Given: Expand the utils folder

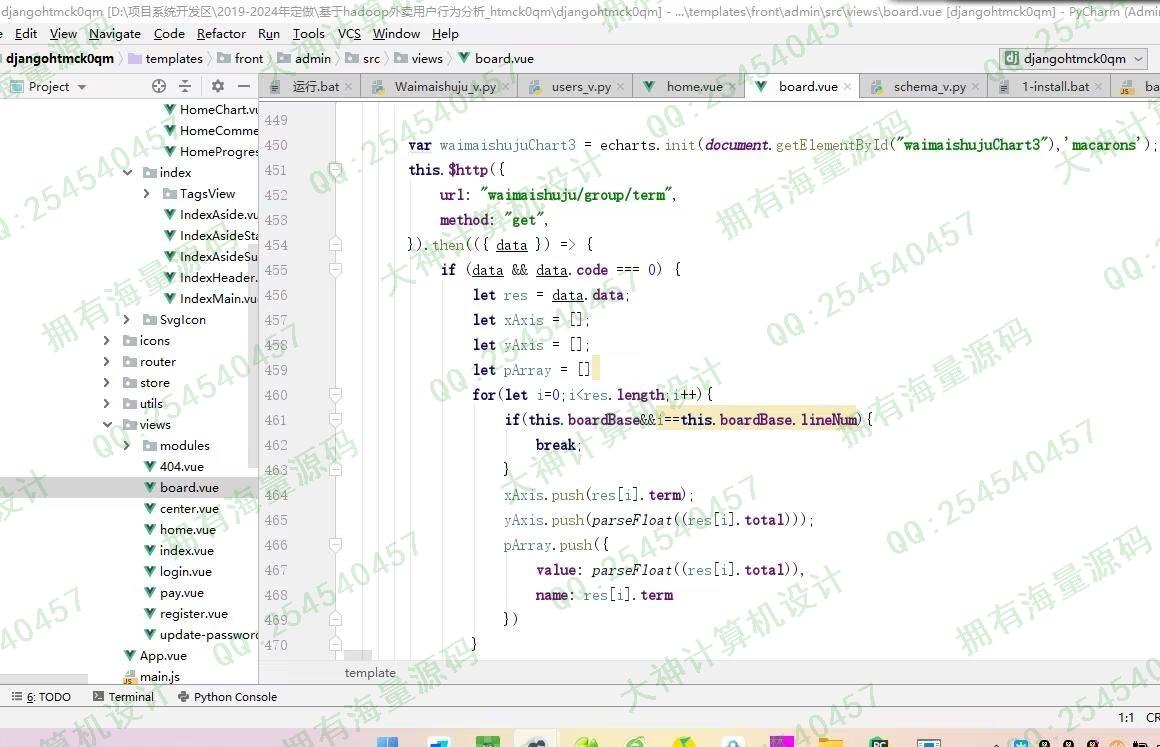Looking at the screenshot, I should (x=107, y=404).
